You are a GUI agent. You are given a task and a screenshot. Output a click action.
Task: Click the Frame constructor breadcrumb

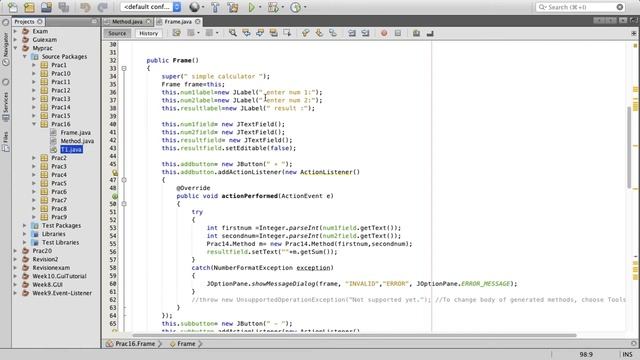[x=186, y=344]
